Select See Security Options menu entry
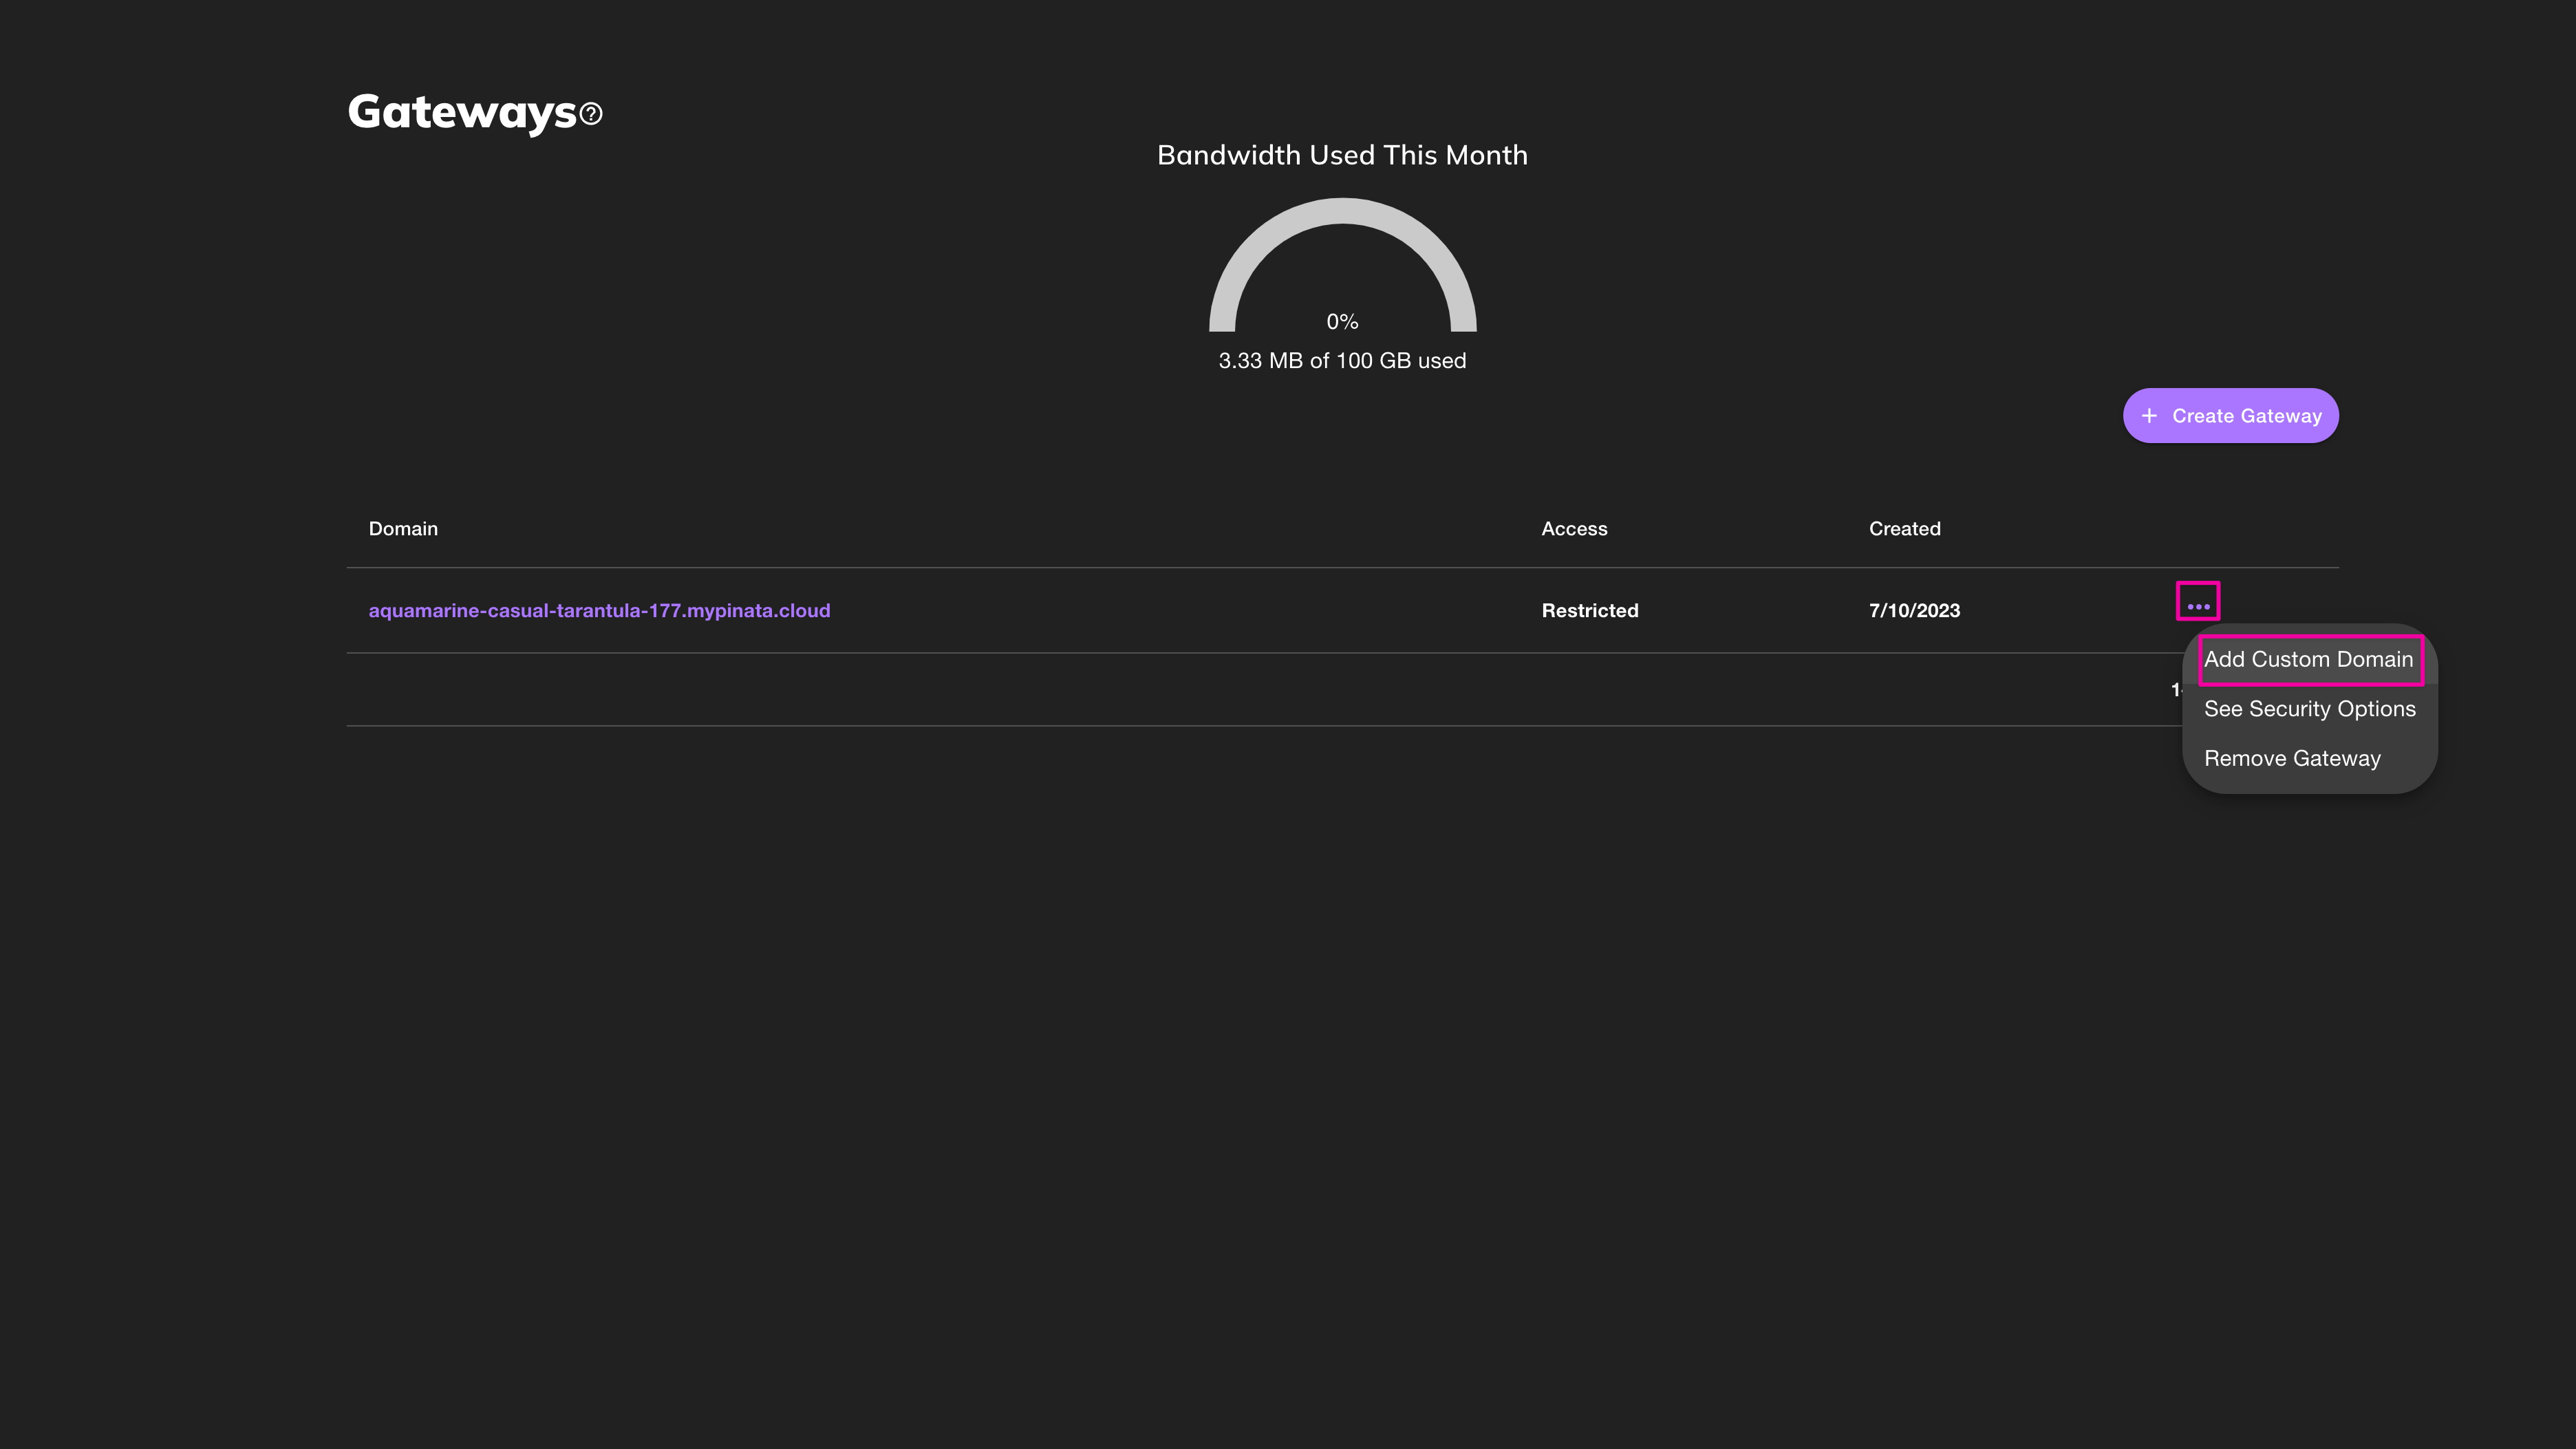This screenshot has height=1449, width=2576. [x=2309, y=709]
